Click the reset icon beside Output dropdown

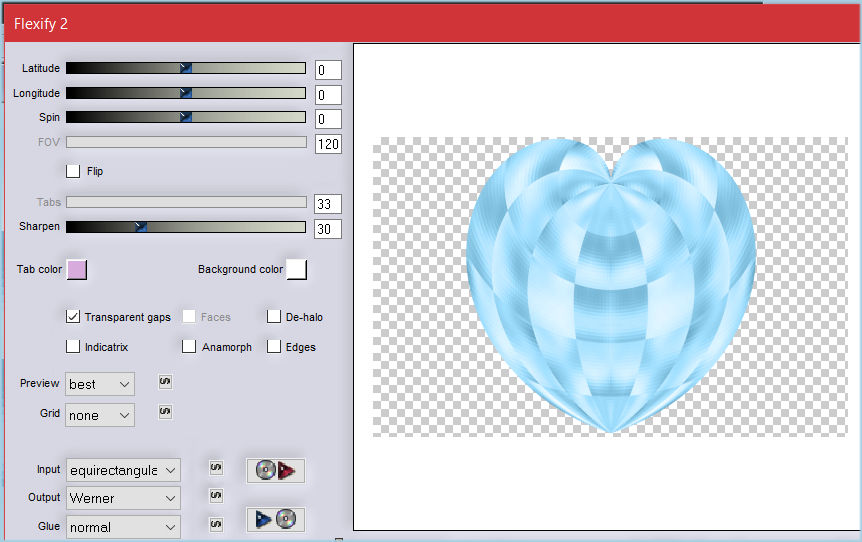pyautogui.click(x=216, y=496)
